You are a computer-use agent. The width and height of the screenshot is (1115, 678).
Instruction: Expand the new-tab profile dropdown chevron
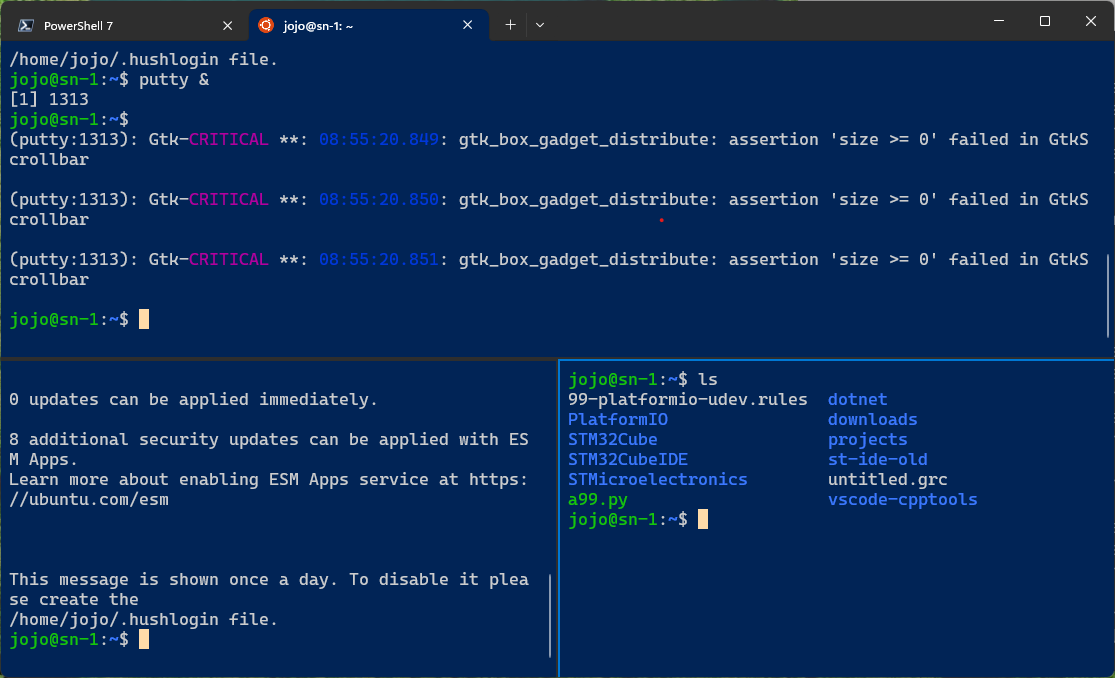[x=540, y=25]
